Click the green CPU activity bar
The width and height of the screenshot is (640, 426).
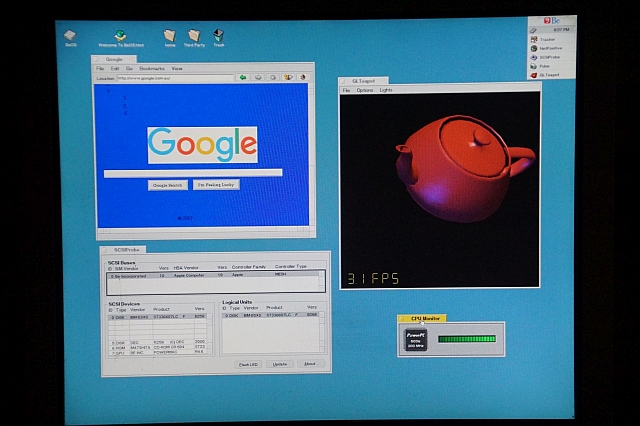[467, 339]
